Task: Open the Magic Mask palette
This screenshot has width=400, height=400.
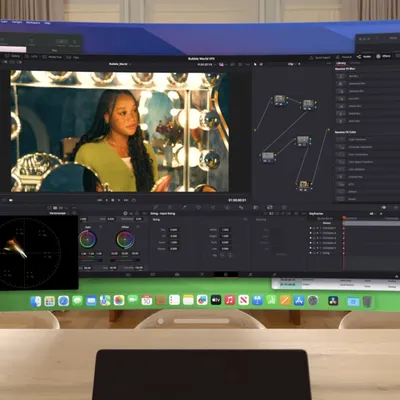Action: point(227,207)
